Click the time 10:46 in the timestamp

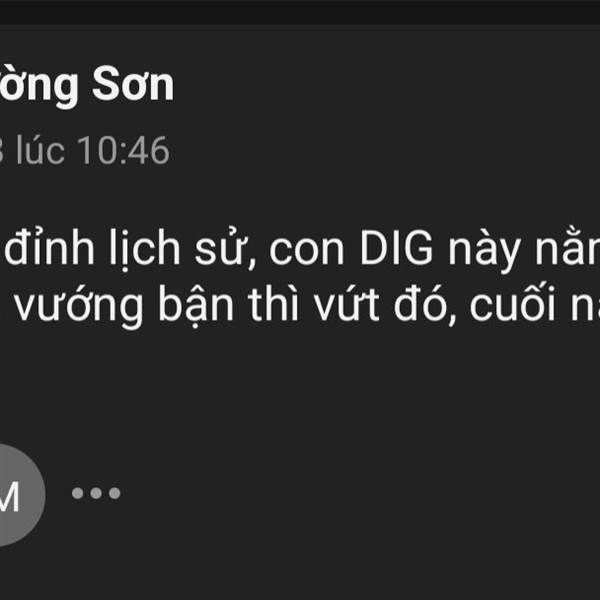(123, 151)
